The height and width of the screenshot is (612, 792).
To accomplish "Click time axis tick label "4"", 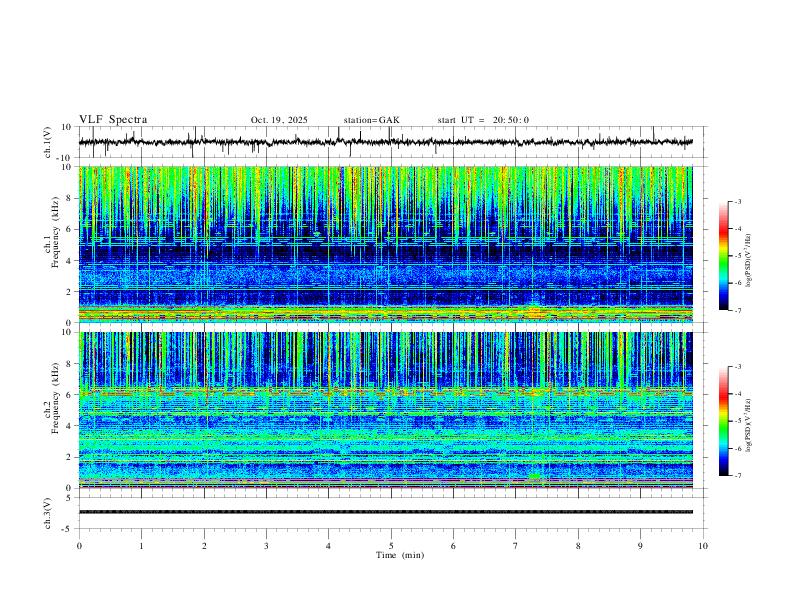I will point(328,546).
